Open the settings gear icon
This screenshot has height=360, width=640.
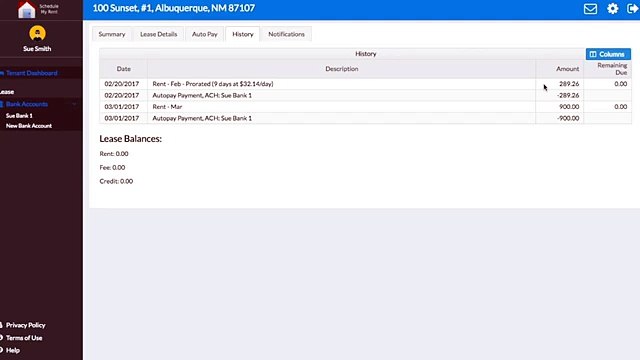tap(612, 9)
